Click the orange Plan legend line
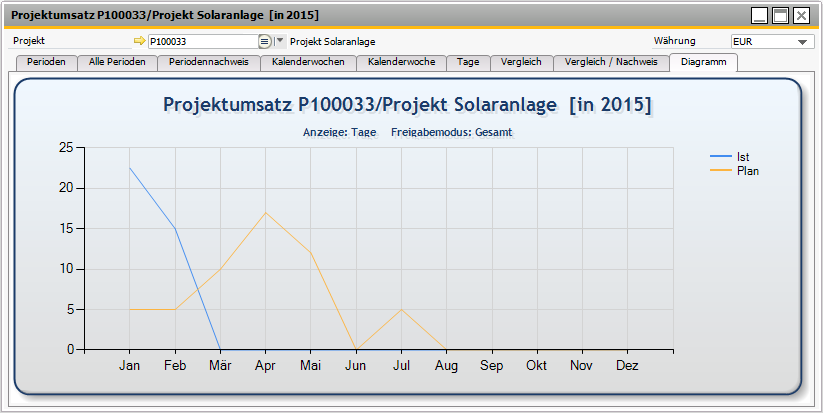Viewport: 823px width, 413px height. coord(720,171)
